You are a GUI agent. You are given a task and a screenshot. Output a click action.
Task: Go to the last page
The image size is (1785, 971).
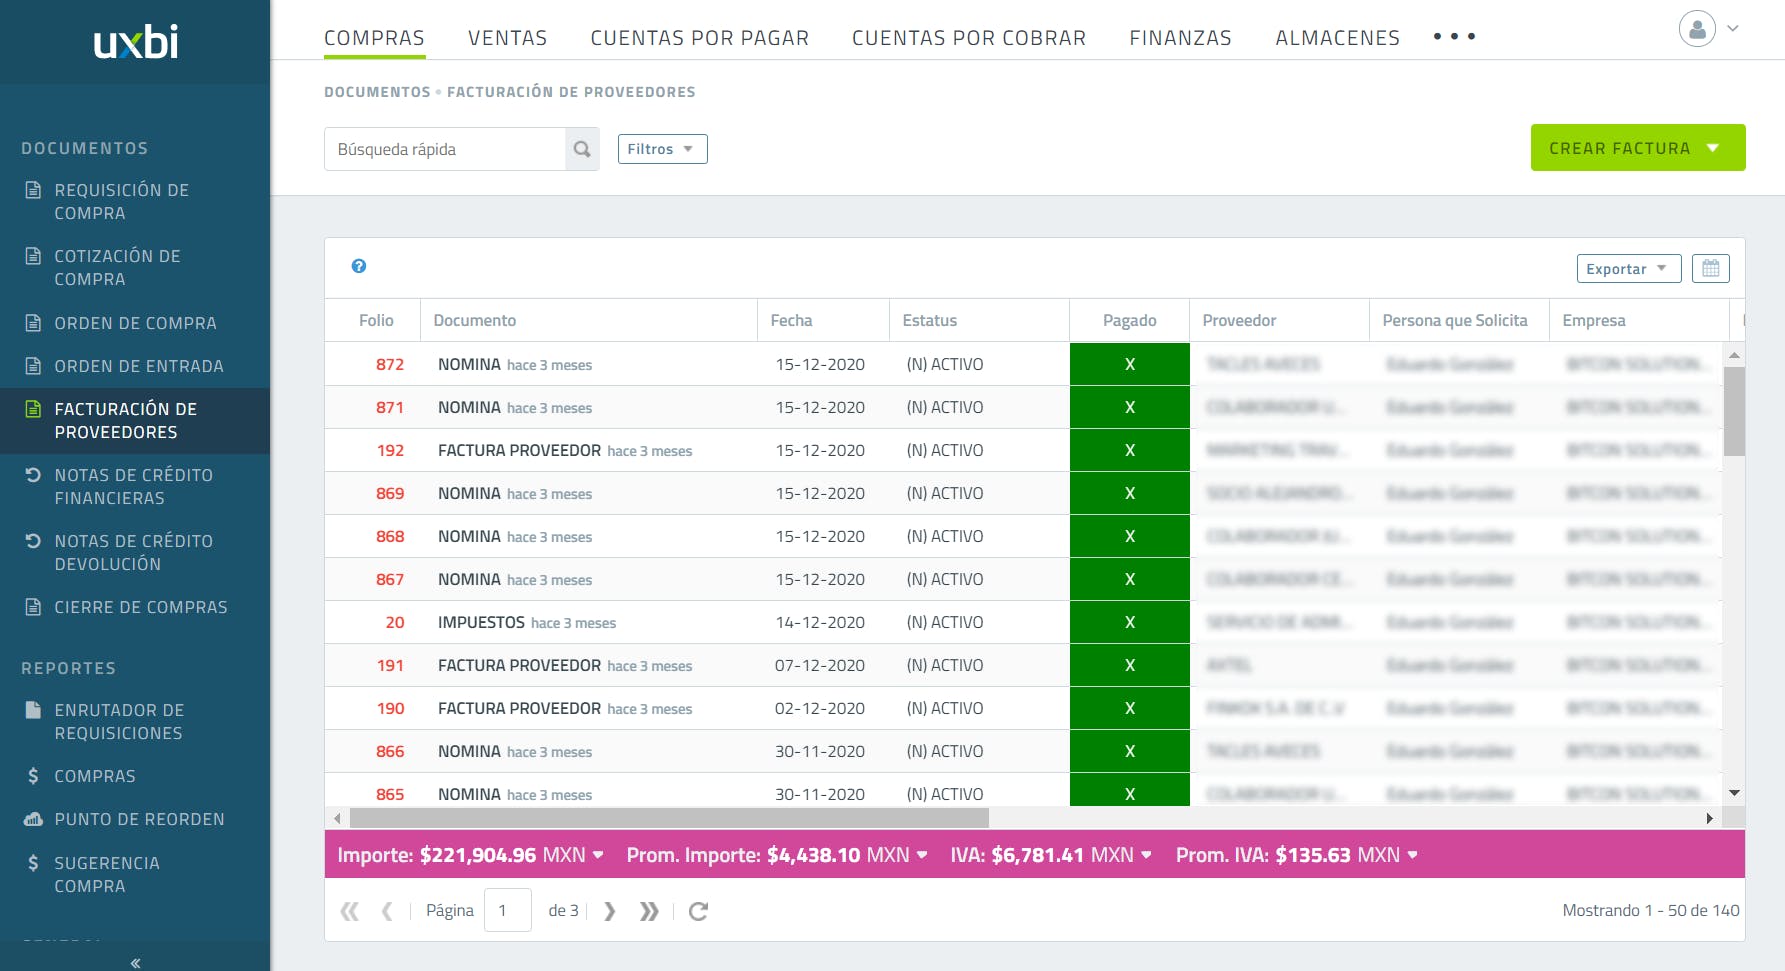pos(649,911)
